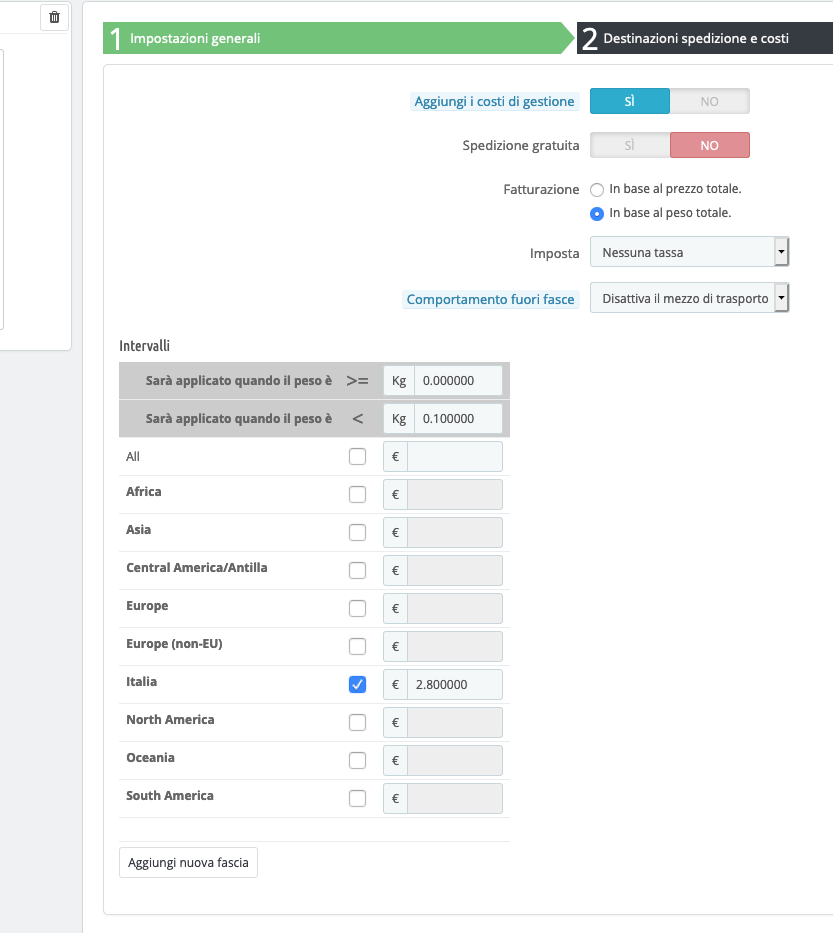Click the Aggiungi i costi di gestione label
This screenshot has width=833, height=933.
(494, 102)
